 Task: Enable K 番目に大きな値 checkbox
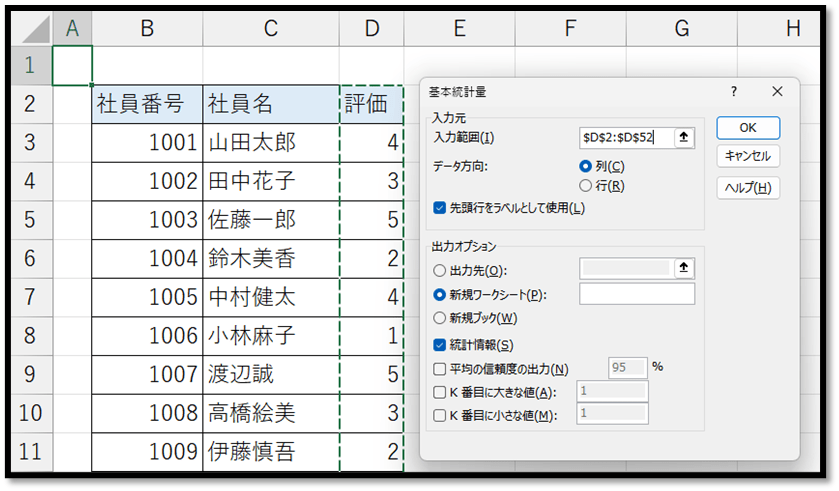point(440,392)
